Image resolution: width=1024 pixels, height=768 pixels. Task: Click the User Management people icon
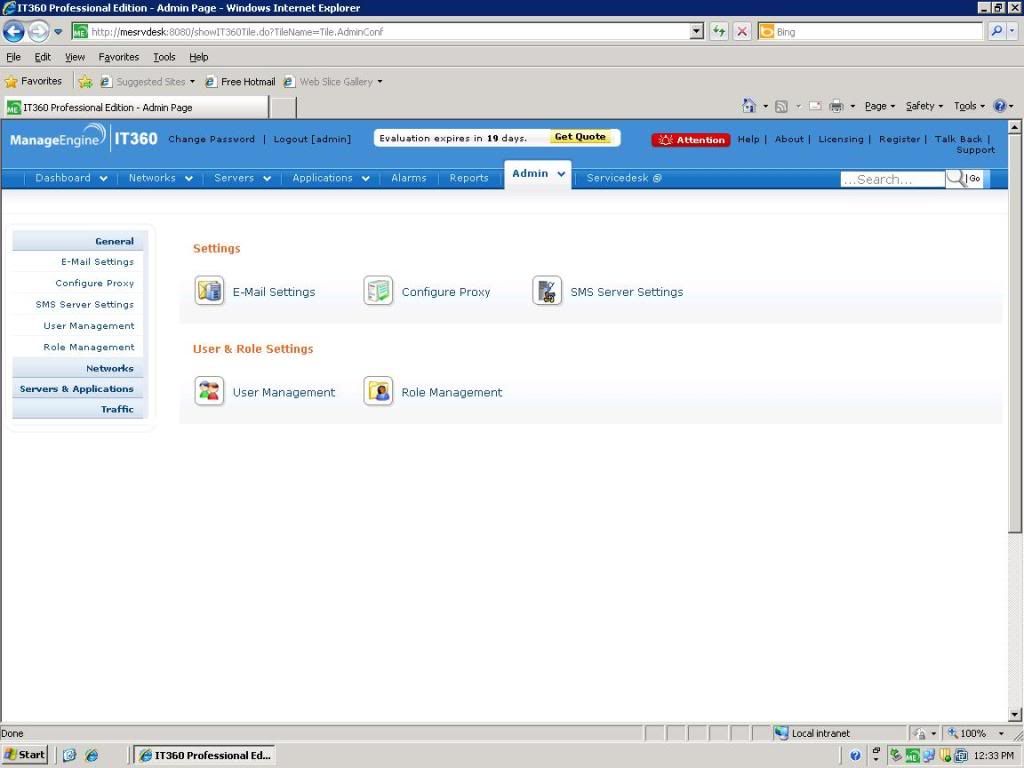click(x=209, y=391)
